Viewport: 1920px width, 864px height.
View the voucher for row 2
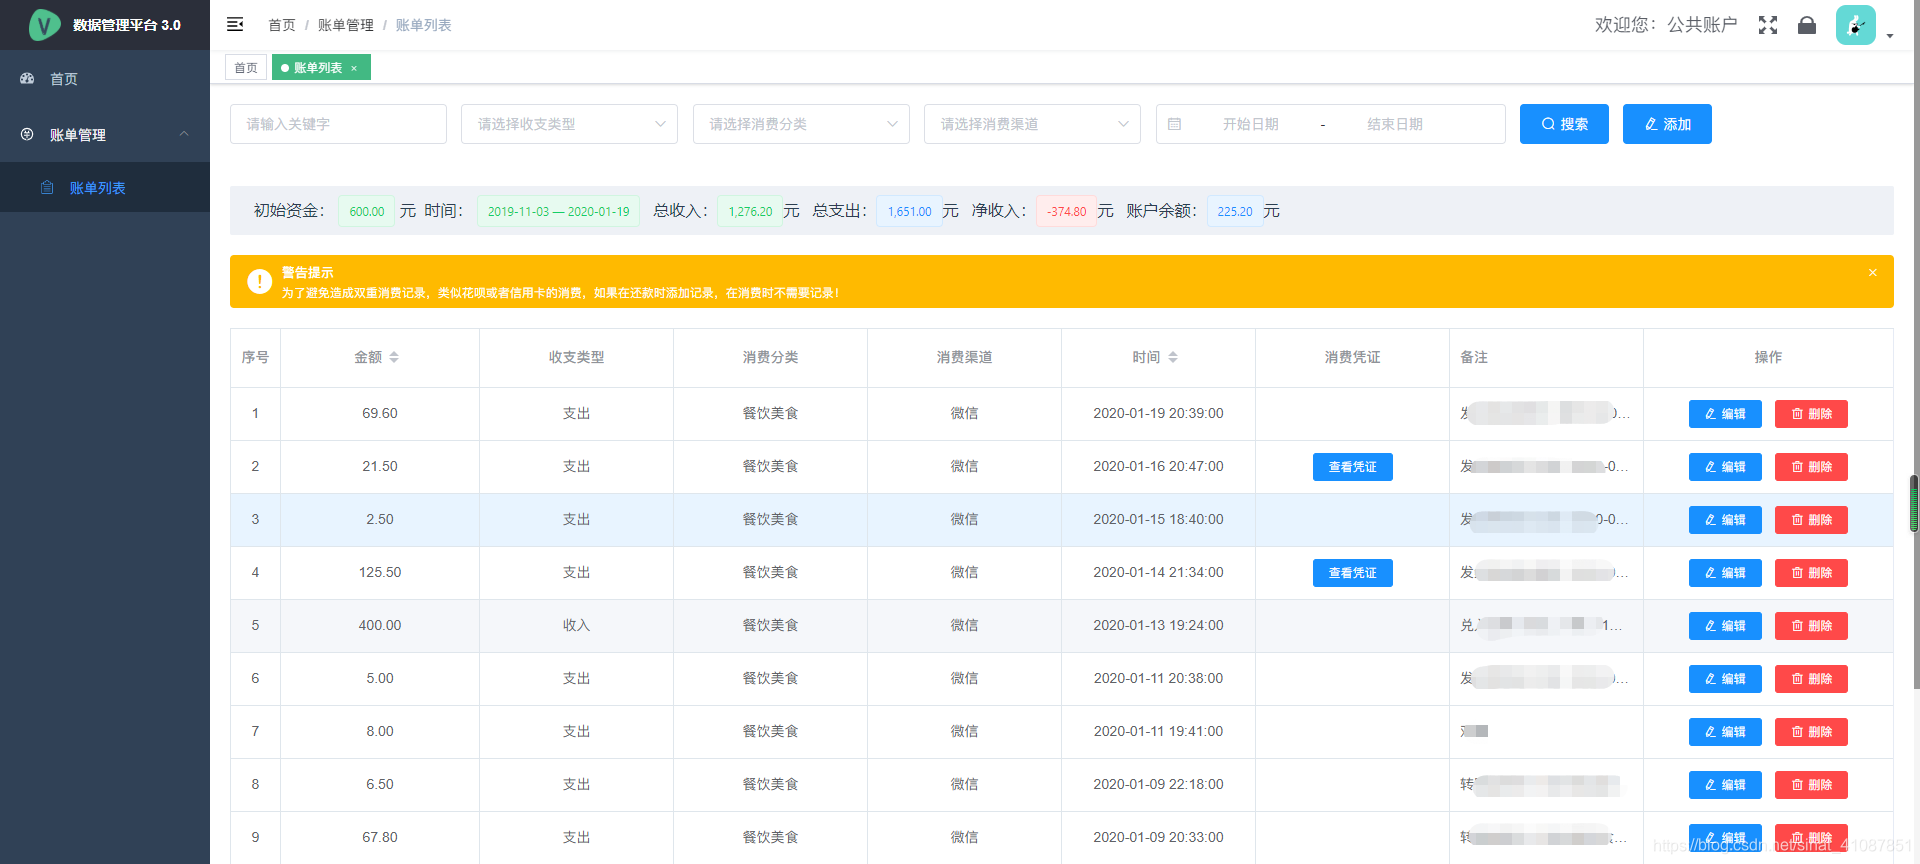(x=1352, y=467)
